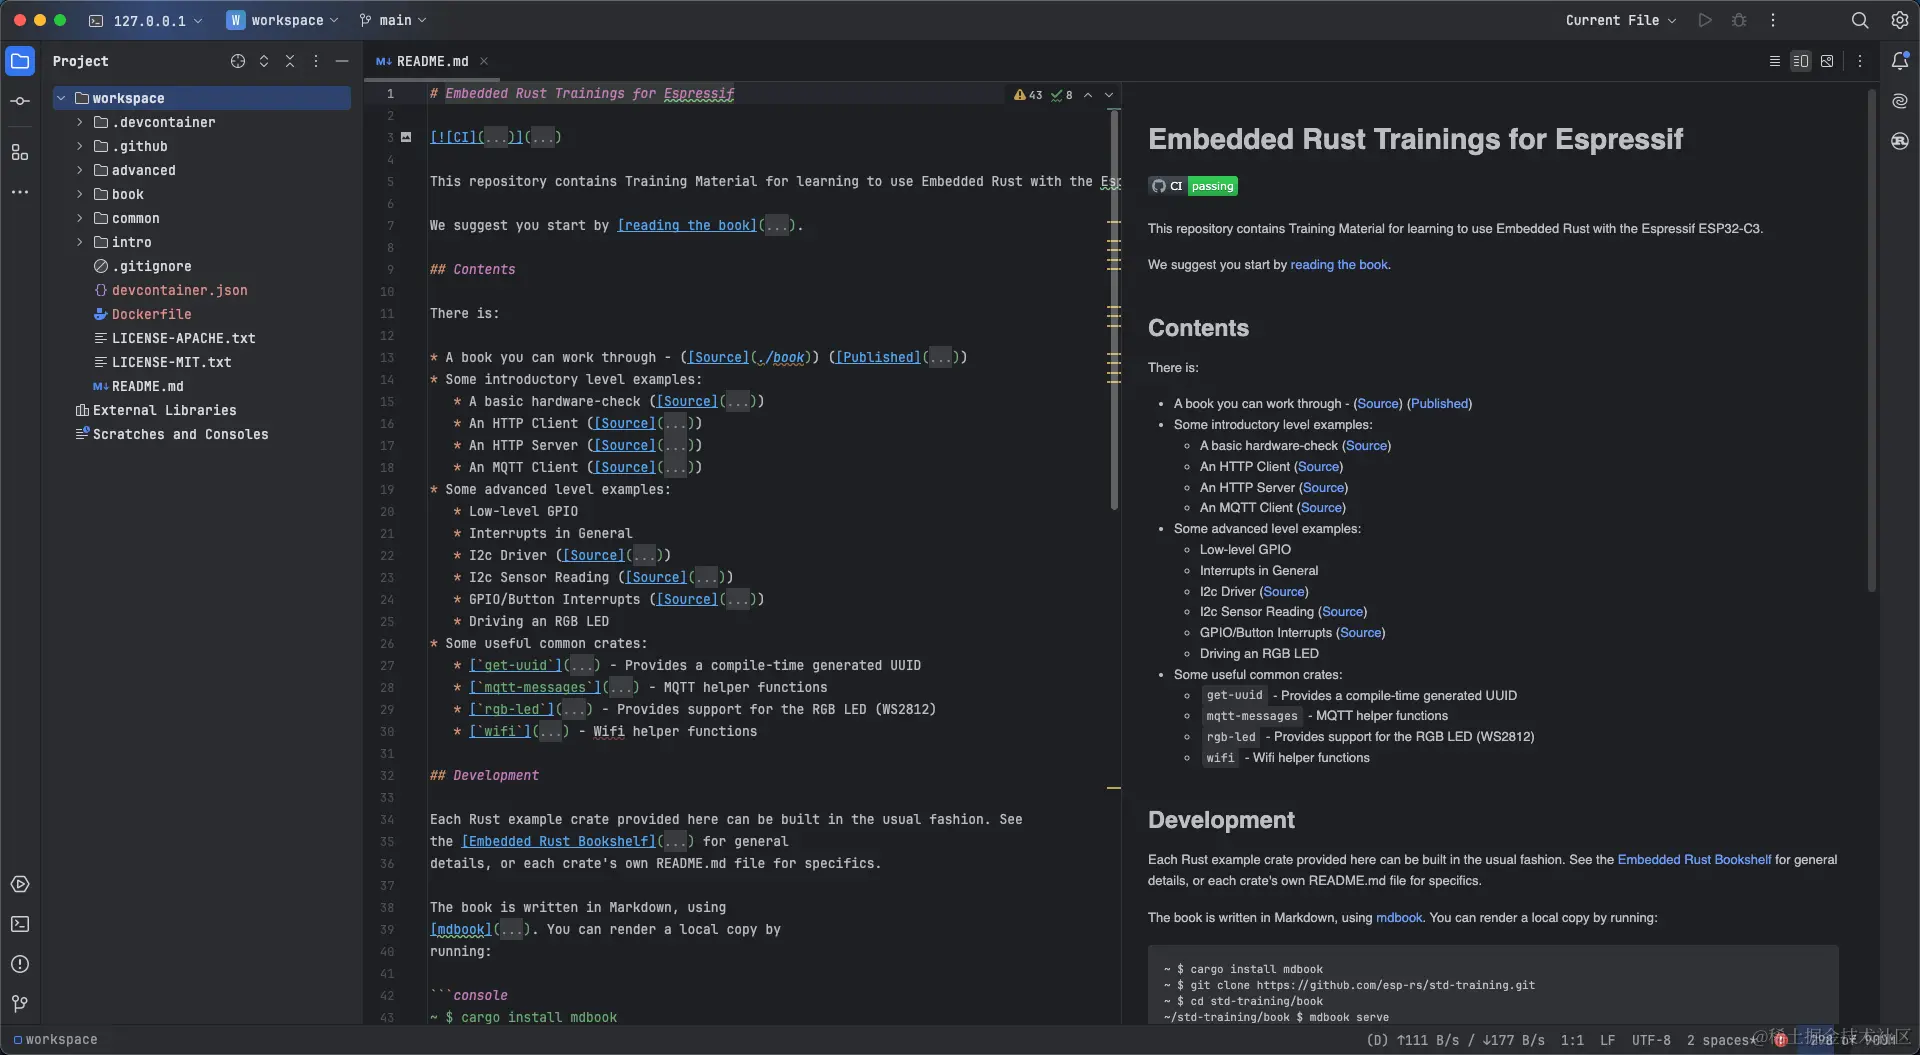The height and width of the screenshot is (1055, 1920).
Task: Select .gitignore in the project tree
Action: point(151,266)
